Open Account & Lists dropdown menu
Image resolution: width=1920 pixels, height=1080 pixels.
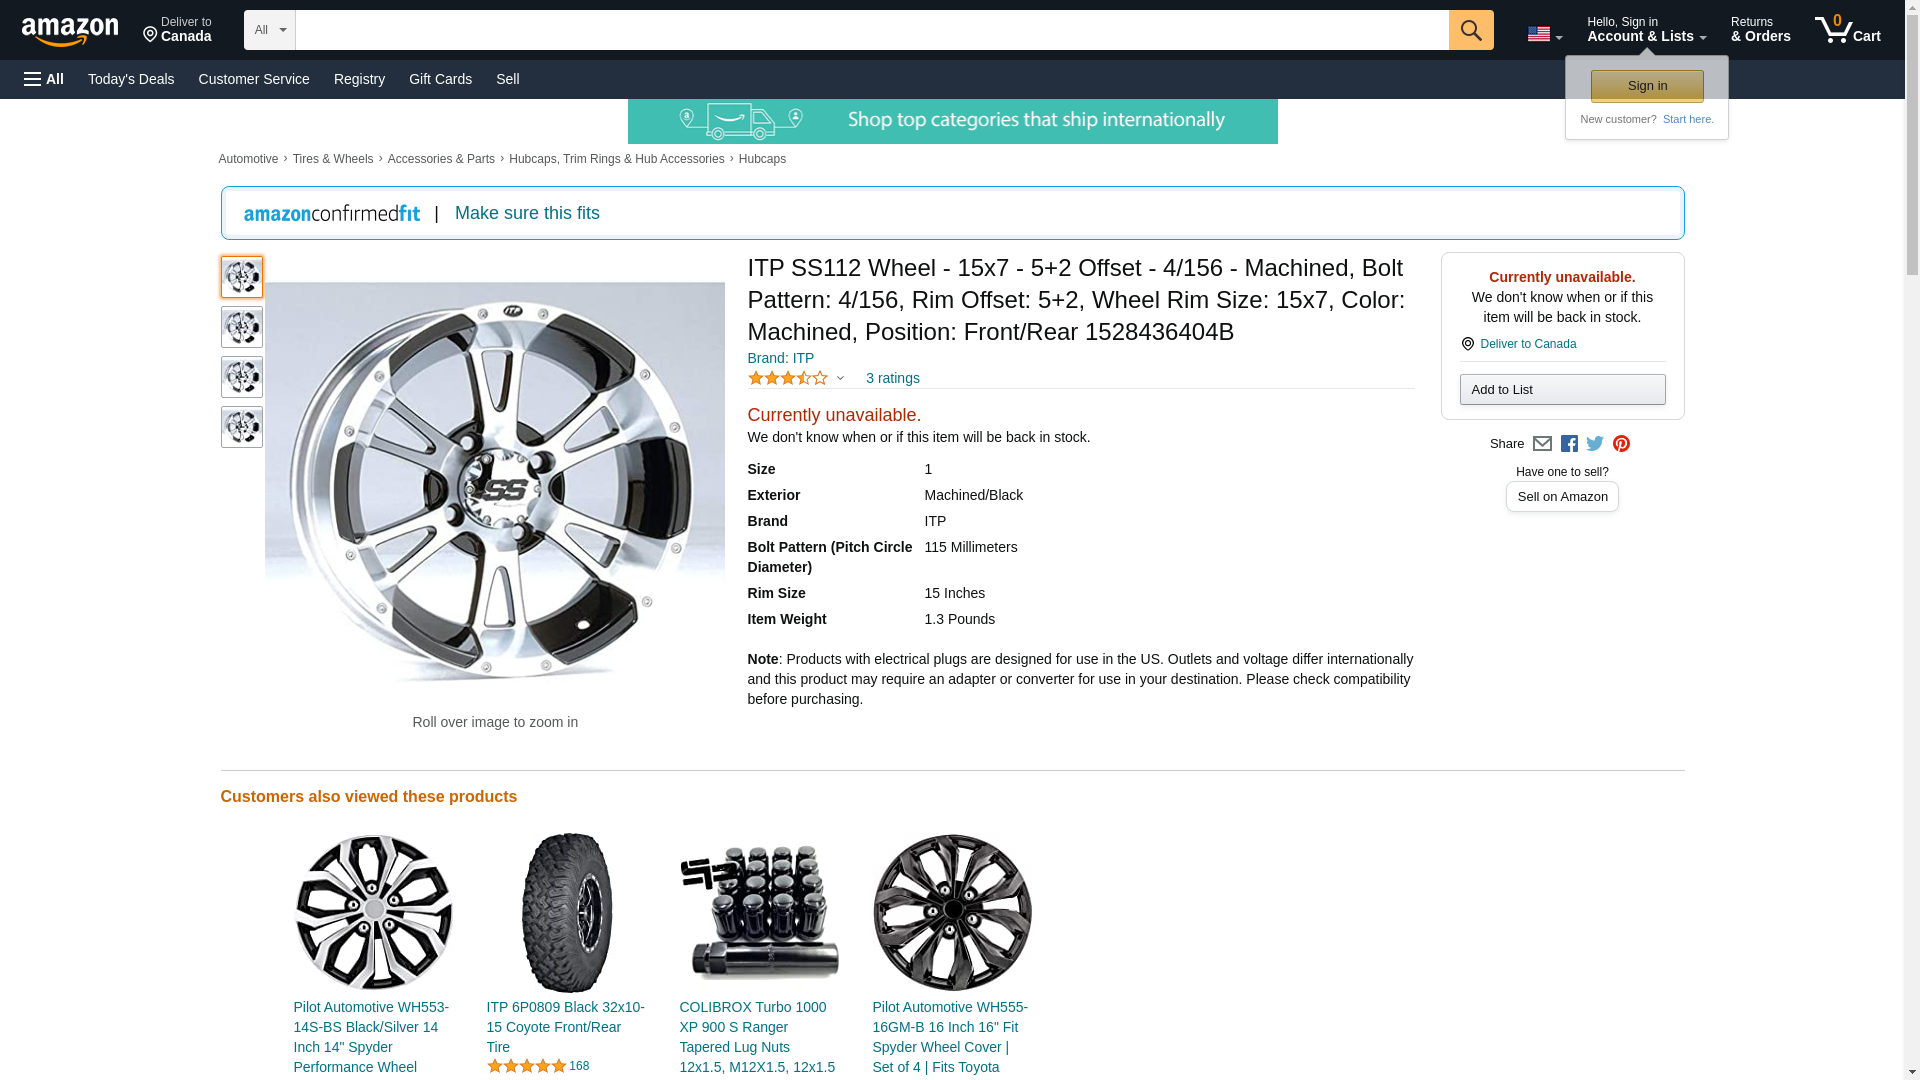point(1646,30)
